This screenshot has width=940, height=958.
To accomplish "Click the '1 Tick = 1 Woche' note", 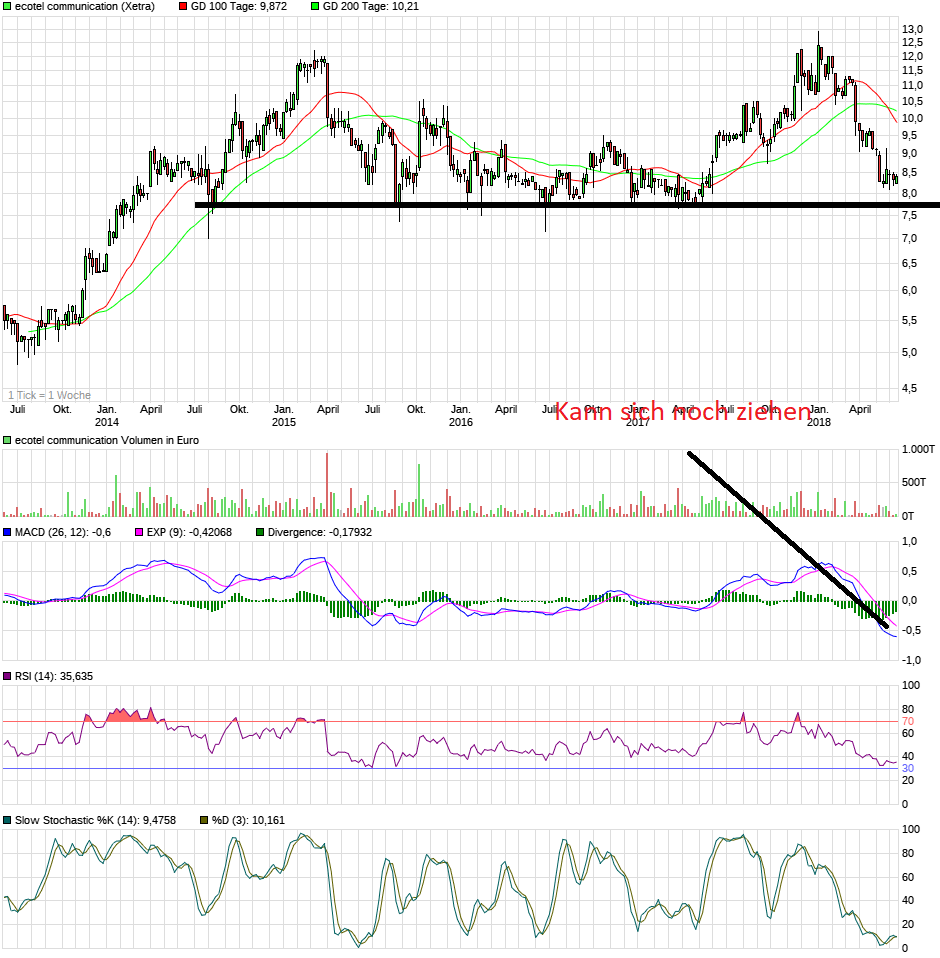I will click(x=49, y=395).
